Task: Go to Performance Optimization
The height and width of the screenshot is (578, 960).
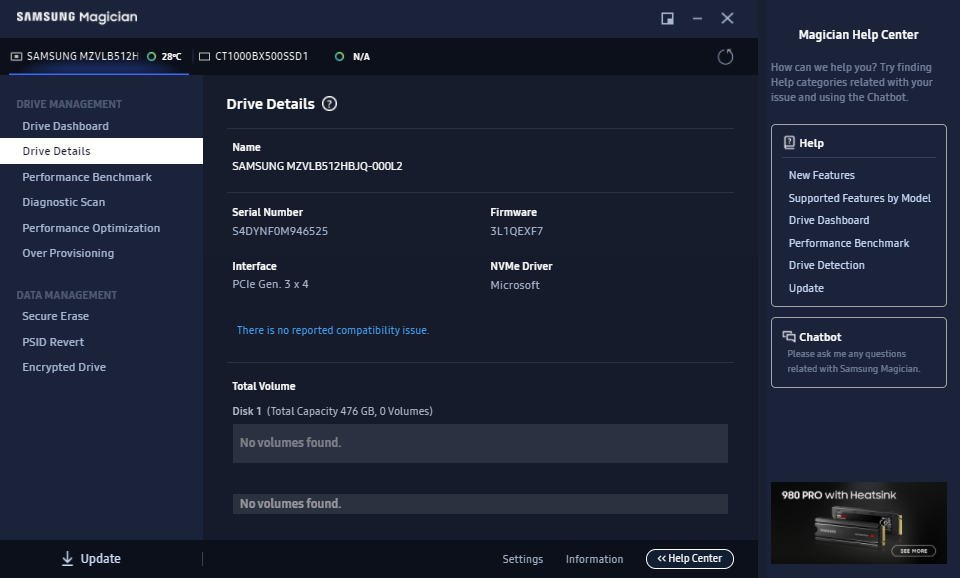Action: point(91,228)
